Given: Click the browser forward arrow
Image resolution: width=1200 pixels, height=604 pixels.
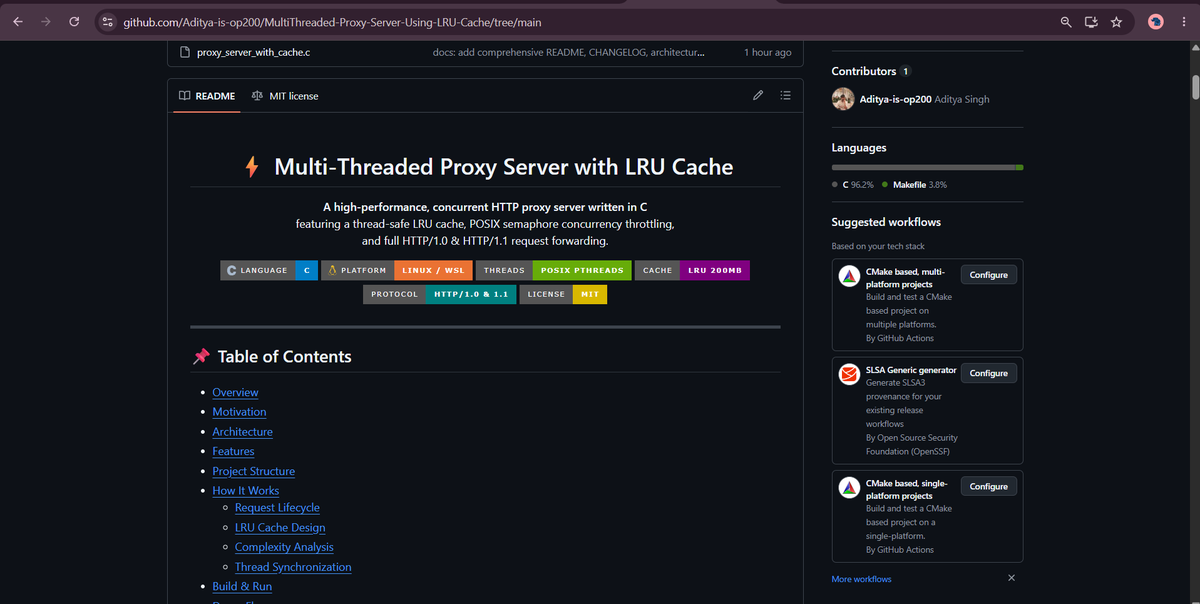Looking at the screenshot, I should [45, 21].
